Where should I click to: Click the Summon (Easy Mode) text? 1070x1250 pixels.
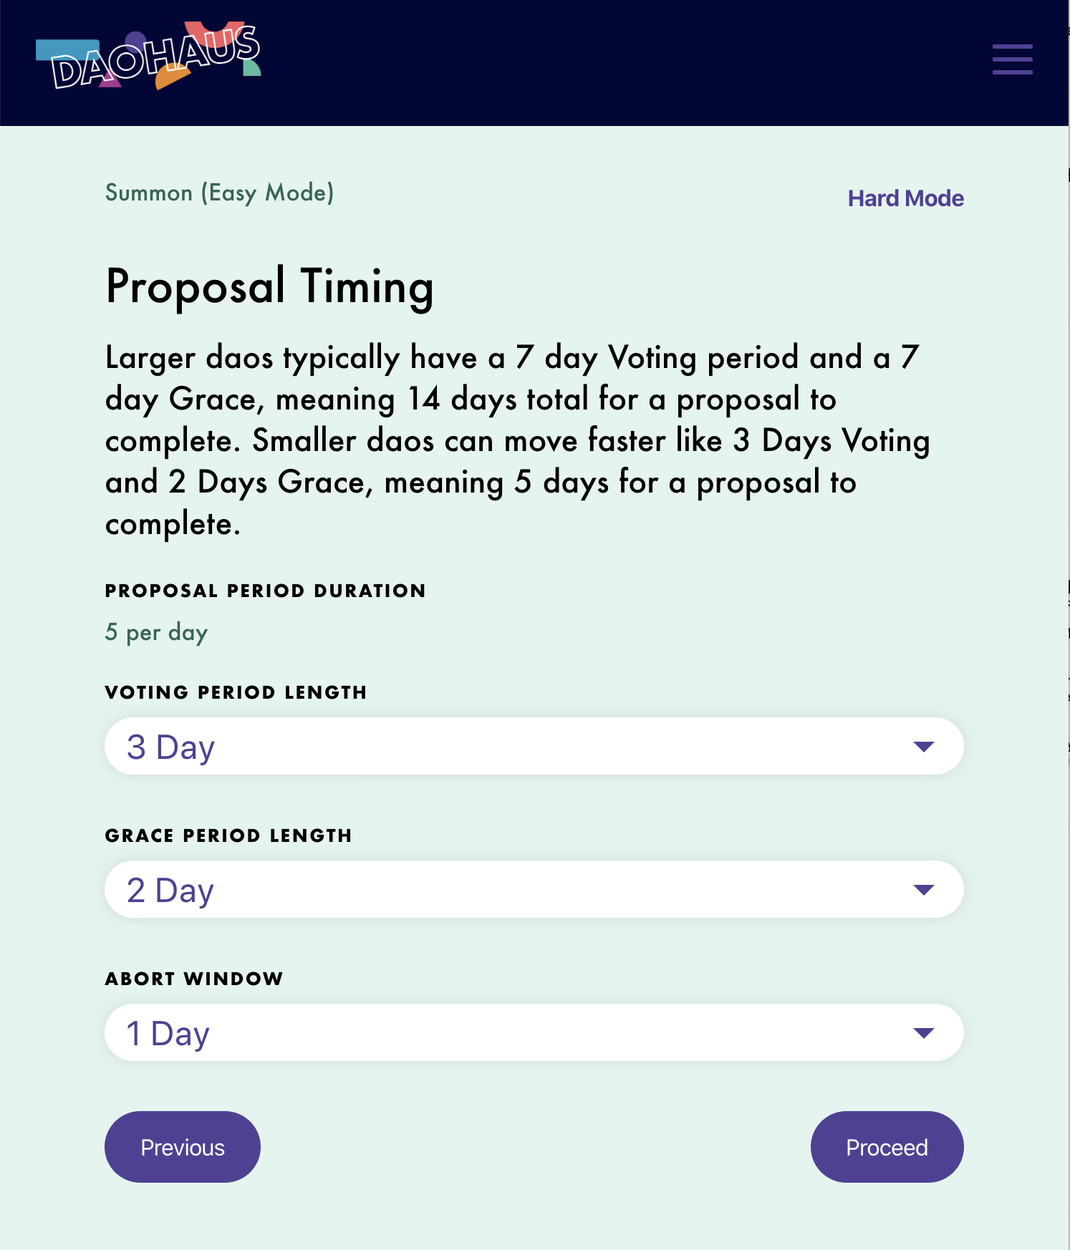219,193
